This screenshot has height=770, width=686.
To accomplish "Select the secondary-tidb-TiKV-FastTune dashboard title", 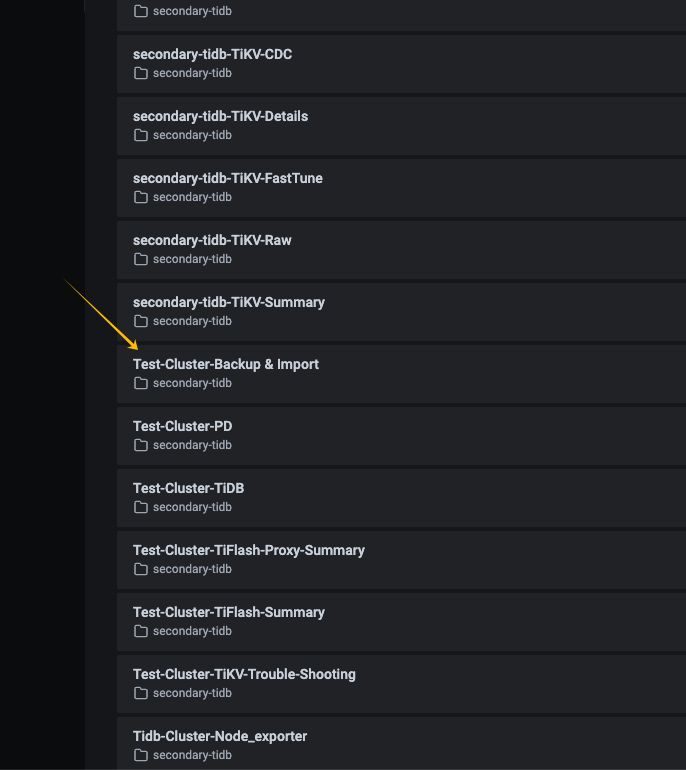I will point(227,178).
